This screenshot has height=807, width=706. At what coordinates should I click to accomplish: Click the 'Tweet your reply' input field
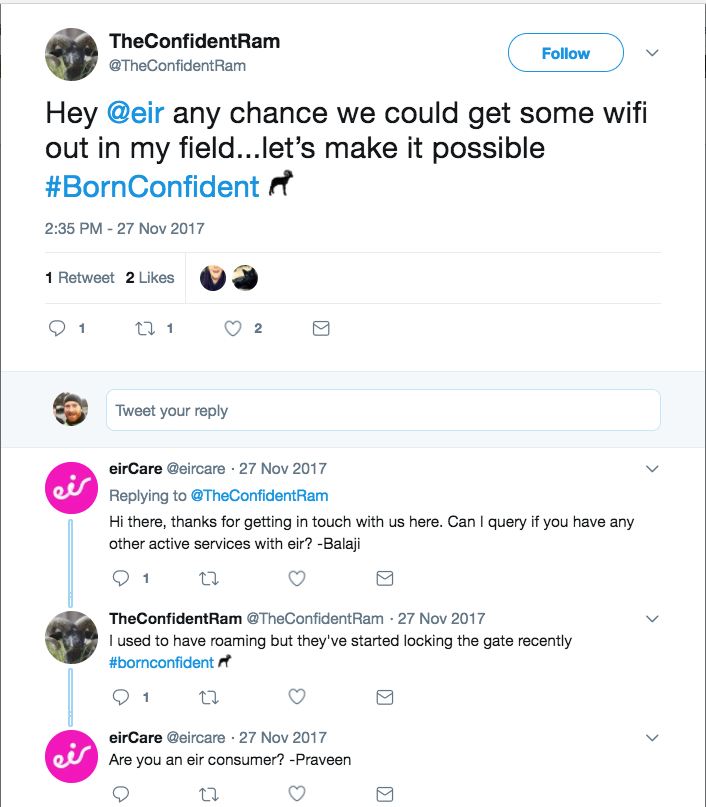point(383,410)
